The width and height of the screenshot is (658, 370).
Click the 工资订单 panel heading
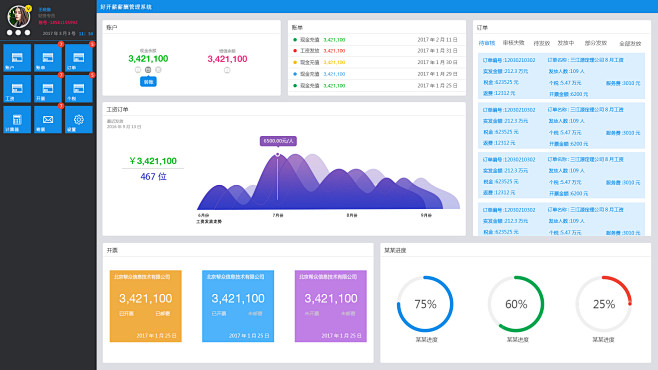[117, 109]
